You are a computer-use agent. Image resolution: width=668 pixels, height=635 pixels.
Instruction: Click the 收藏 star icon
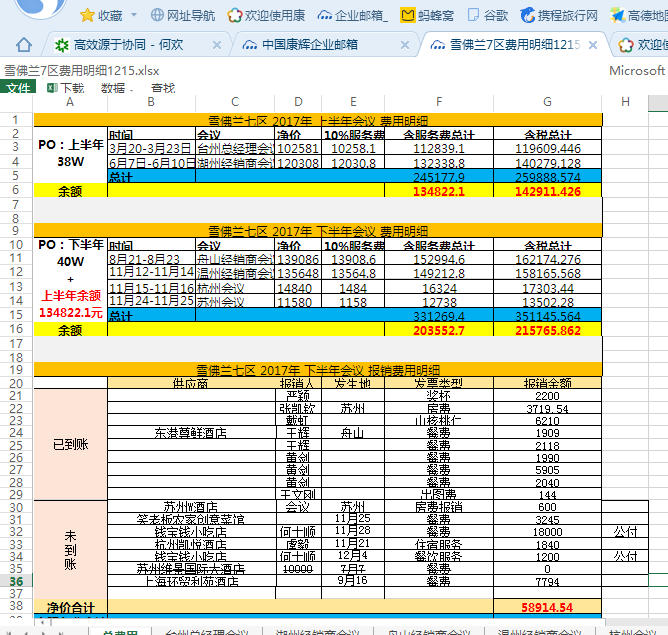[86, 15]
